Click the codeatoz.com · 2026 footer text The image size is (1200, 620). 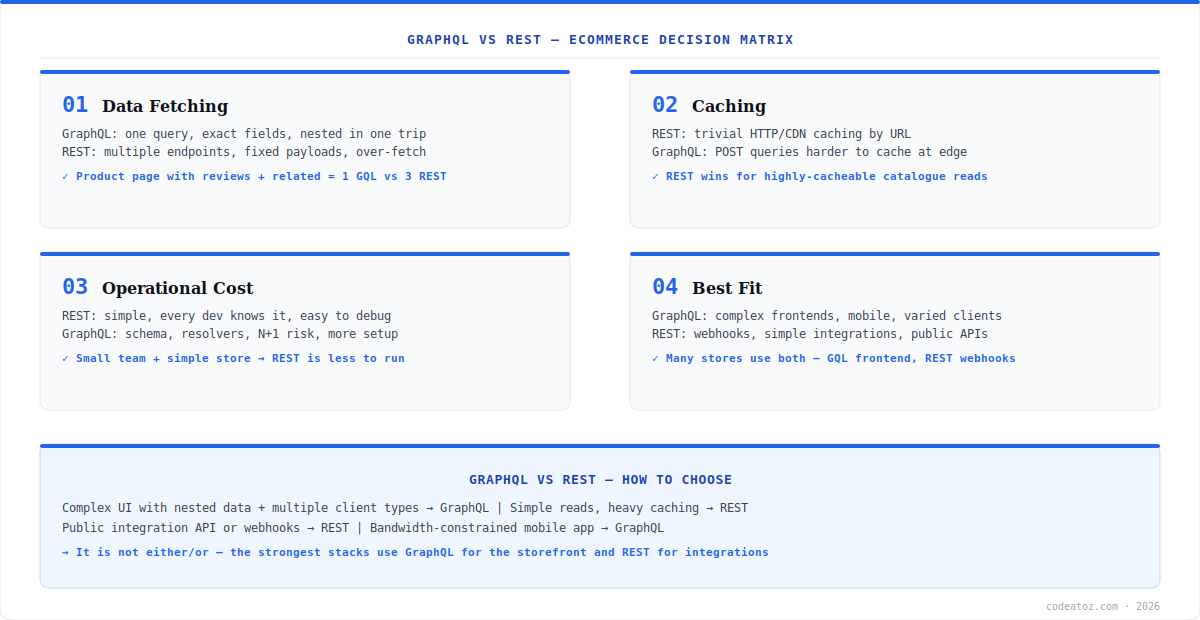tap(1103, 606)
